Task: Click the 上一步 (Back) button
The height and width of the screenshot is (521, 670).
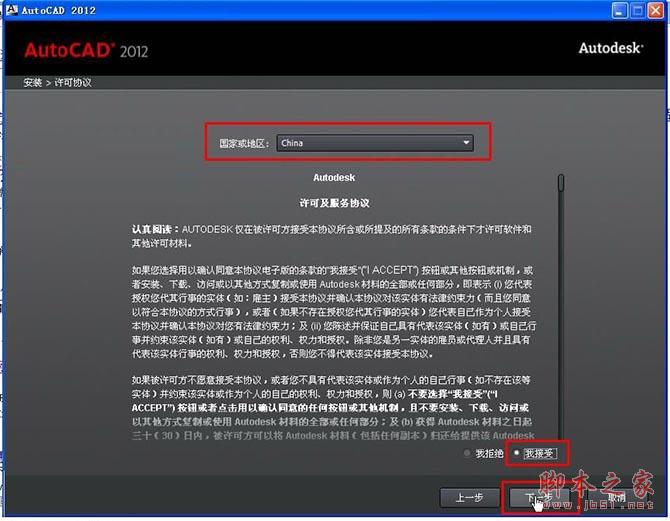Action: tap(469, 497)
